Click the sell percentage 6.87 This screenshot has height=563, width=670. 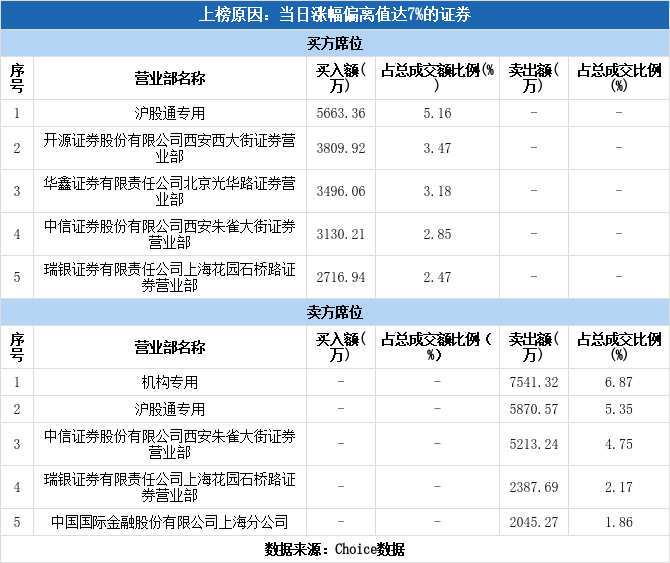coord(619,382)
